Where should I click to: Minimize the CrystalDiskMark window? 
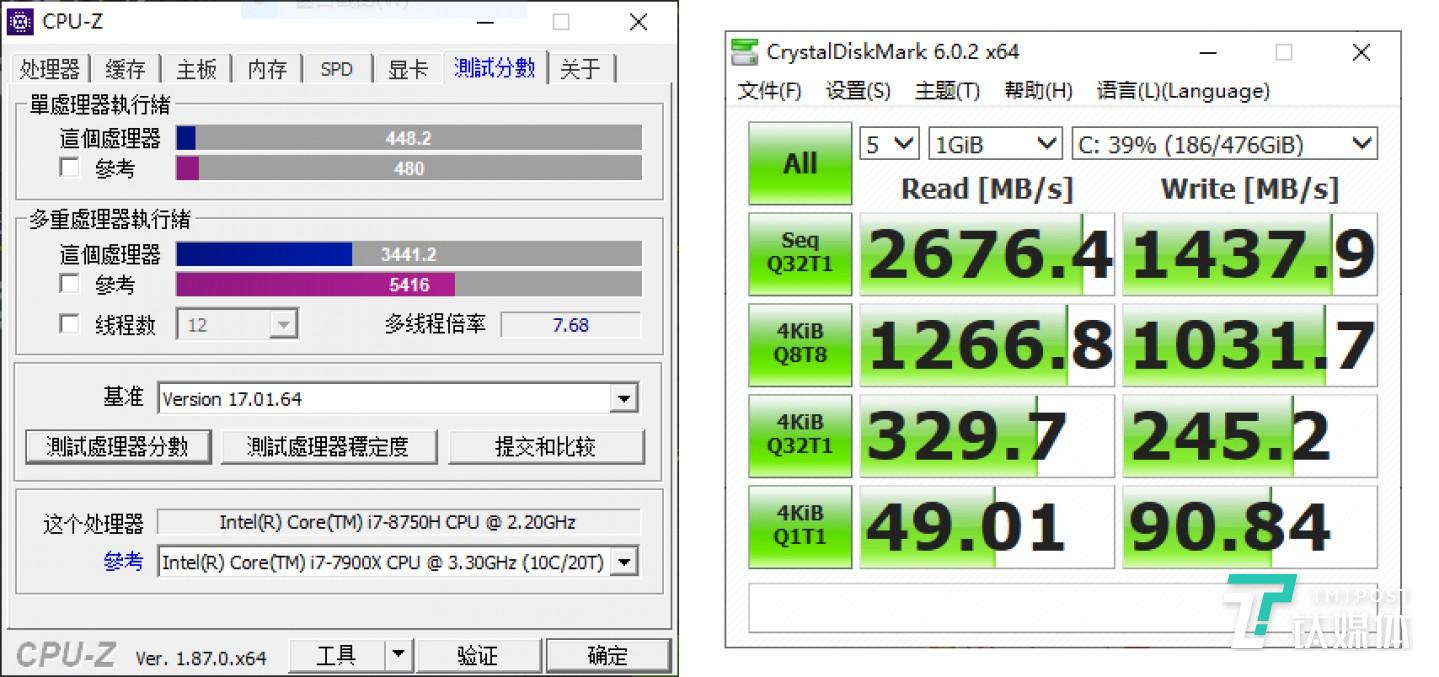coord(1207,52)
